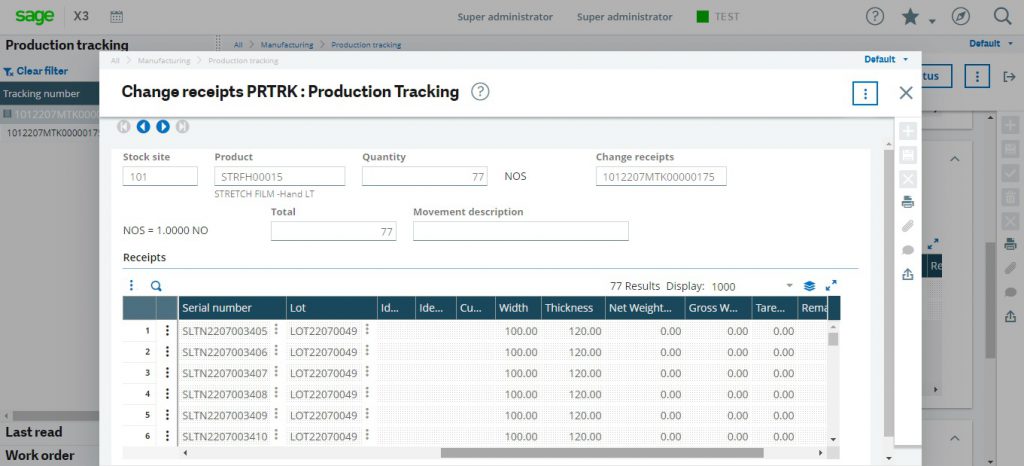The height and width of the screenshot is (466, 1024).
Task: Expand the Receipts grid to full screen
Action: (x=831, y=285)
